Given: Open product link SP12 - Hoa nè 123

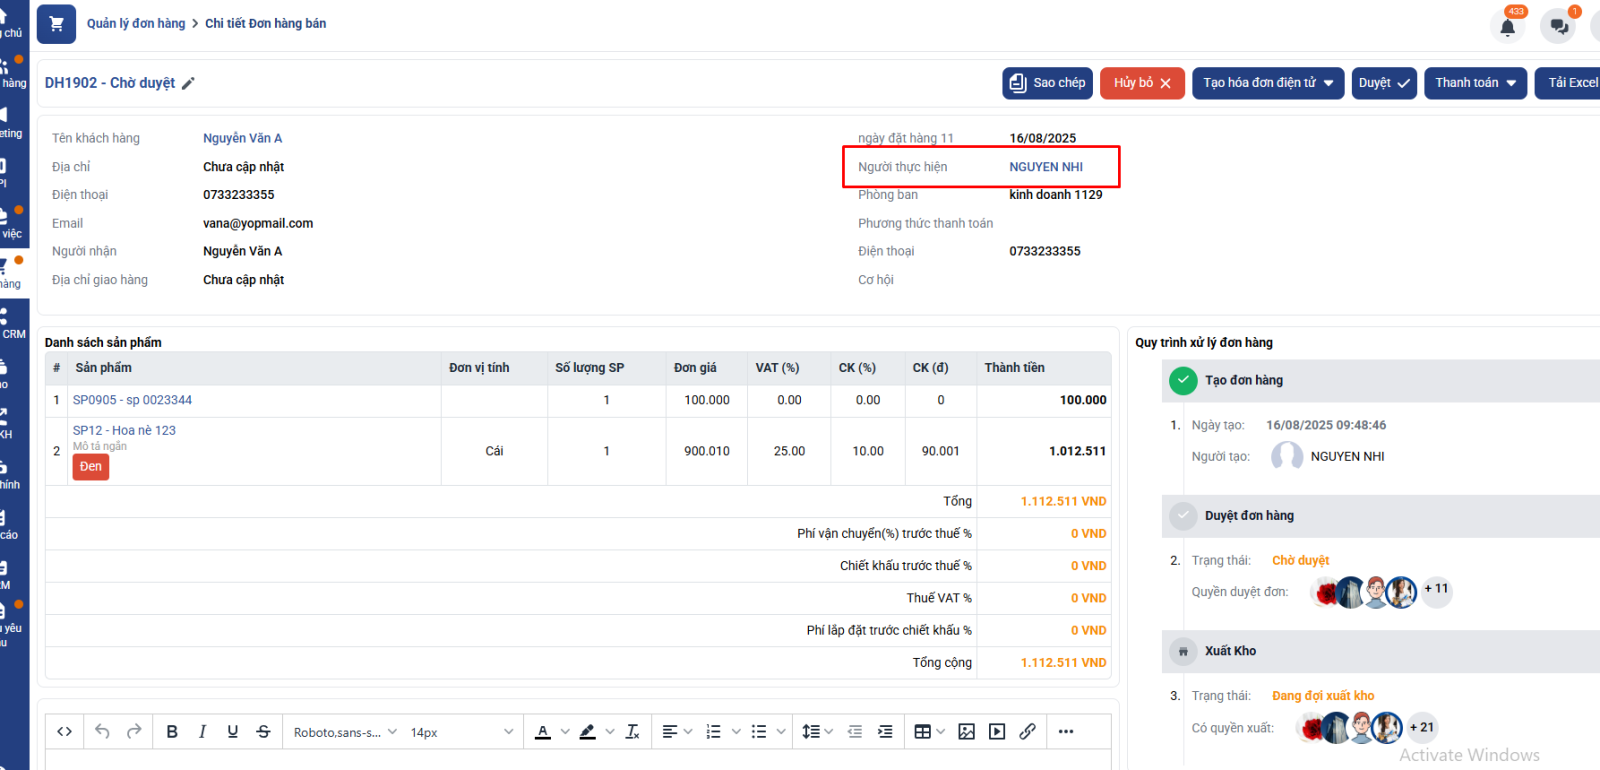Looking at the screenshot, I should point(124,430).
